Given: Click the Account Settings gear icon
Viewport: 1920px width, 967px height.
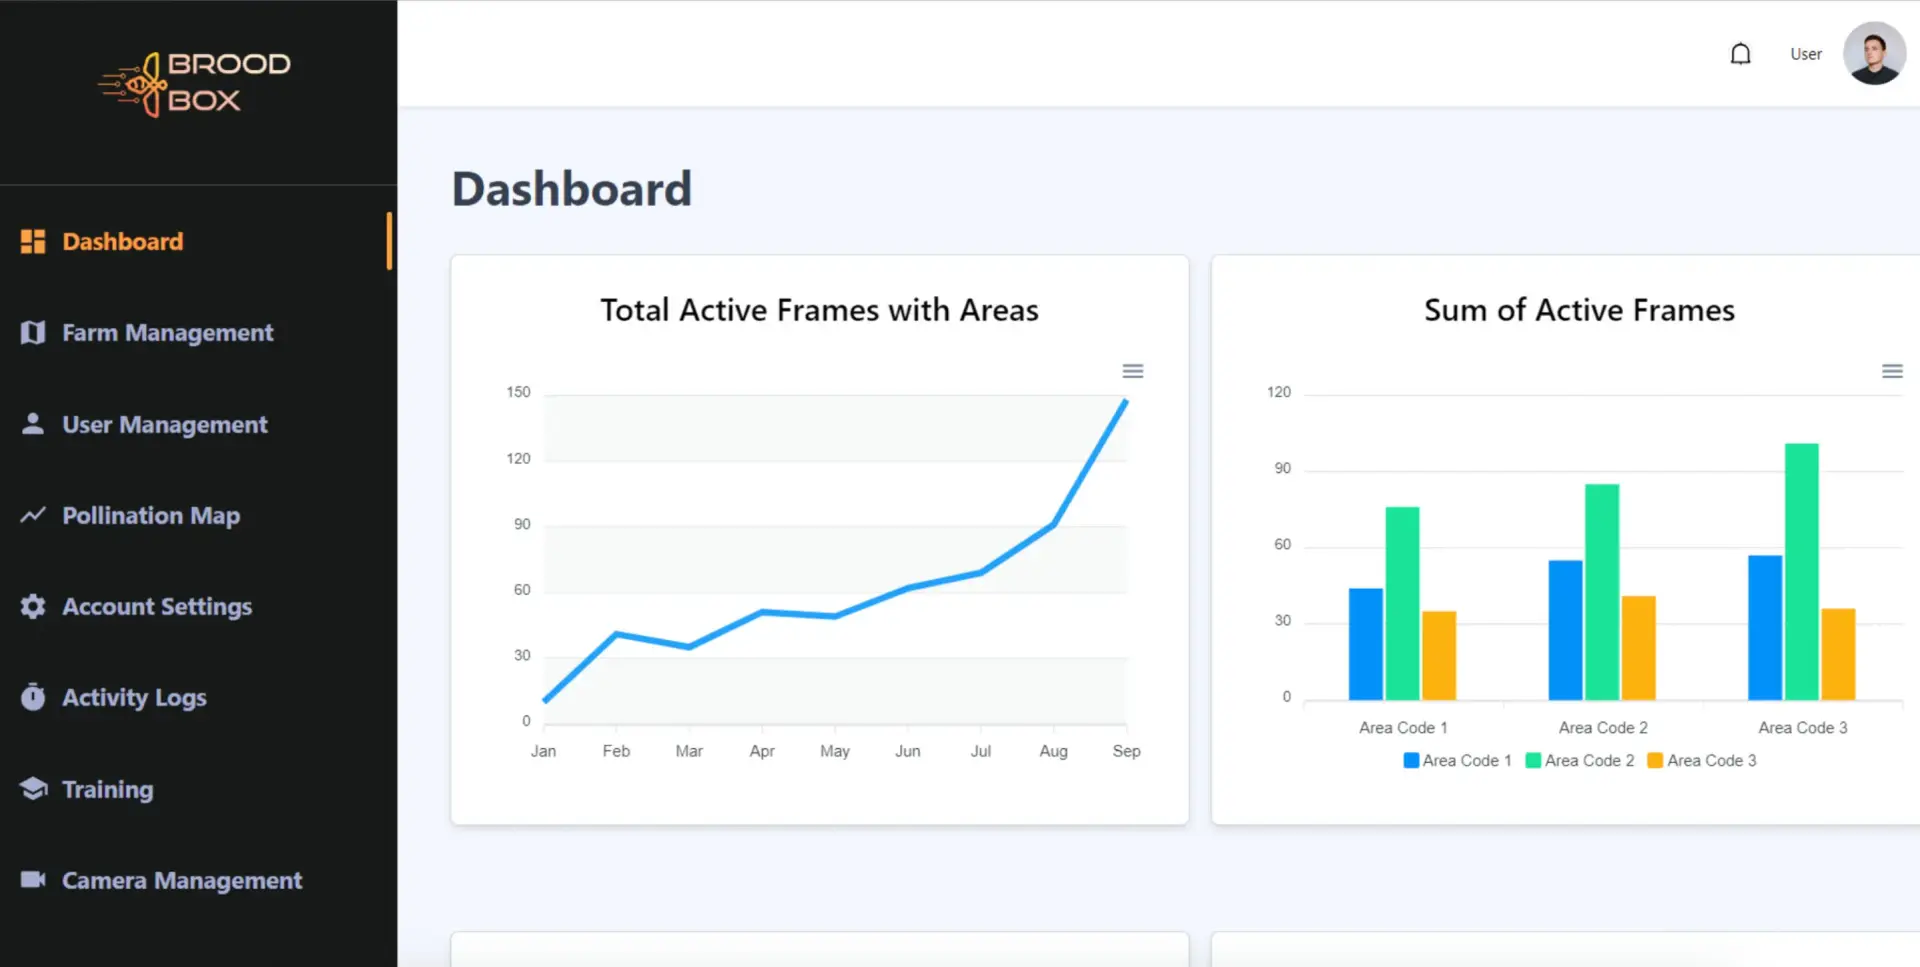Looking at the screenshot, I should click(33, 607).
